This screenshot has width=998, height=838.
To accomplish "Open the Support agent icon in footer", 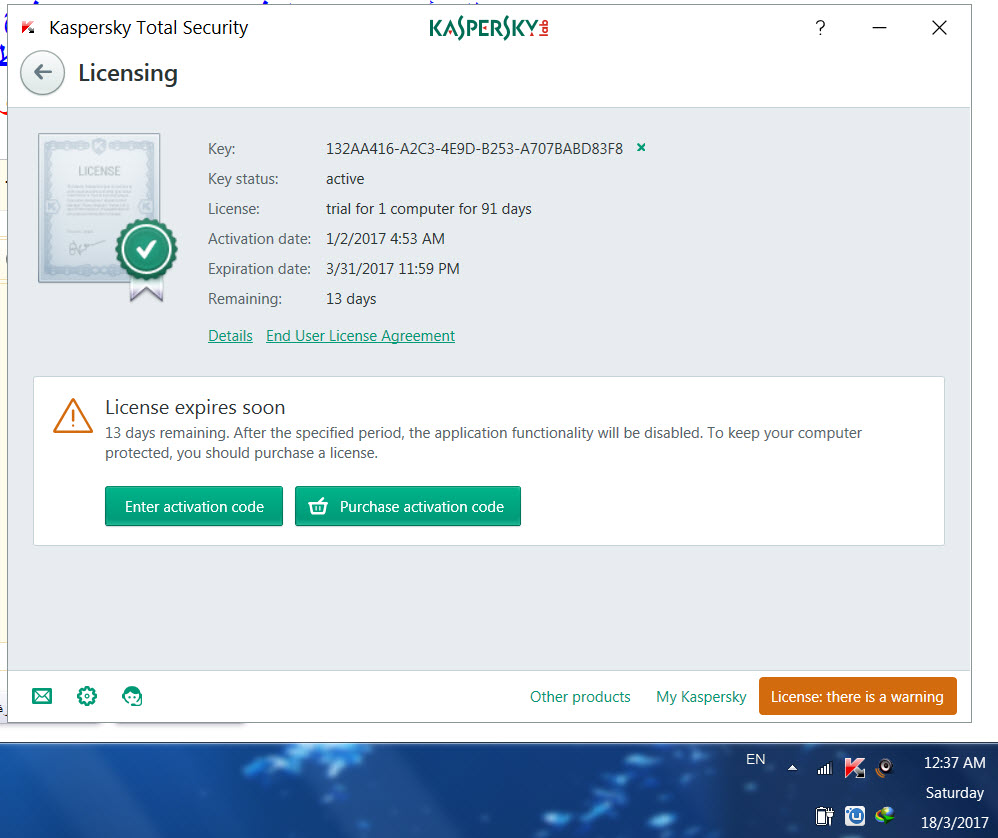I will coord(132,696).
